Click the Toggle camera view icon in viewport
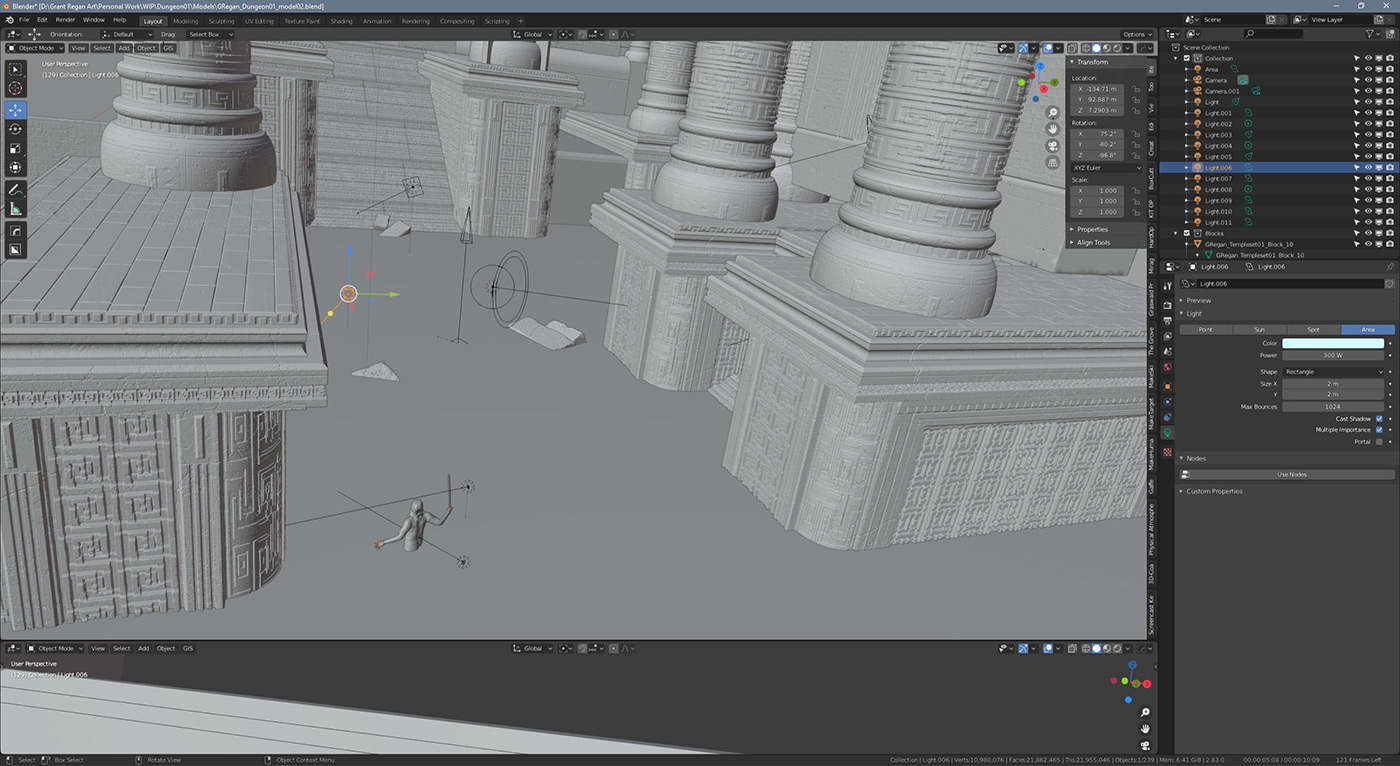This screenshot has width=1400, height=766. coord(1053,146)
